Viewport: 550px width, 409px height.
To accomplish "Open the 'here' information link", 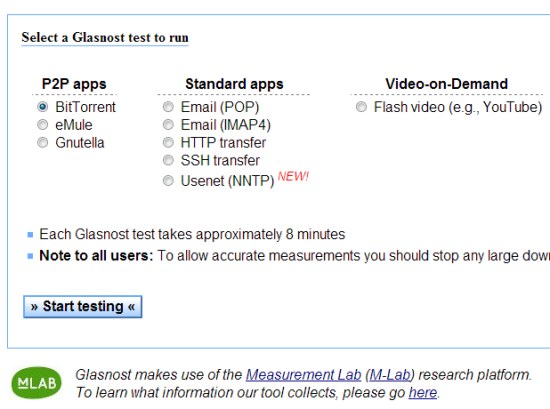I will [423, 392].
